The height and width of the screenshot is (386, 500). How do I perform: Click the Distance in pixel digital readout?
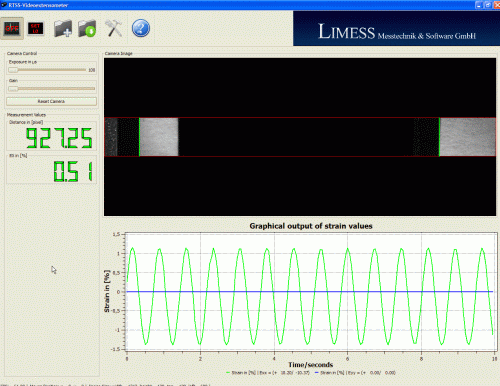(59, 138)
